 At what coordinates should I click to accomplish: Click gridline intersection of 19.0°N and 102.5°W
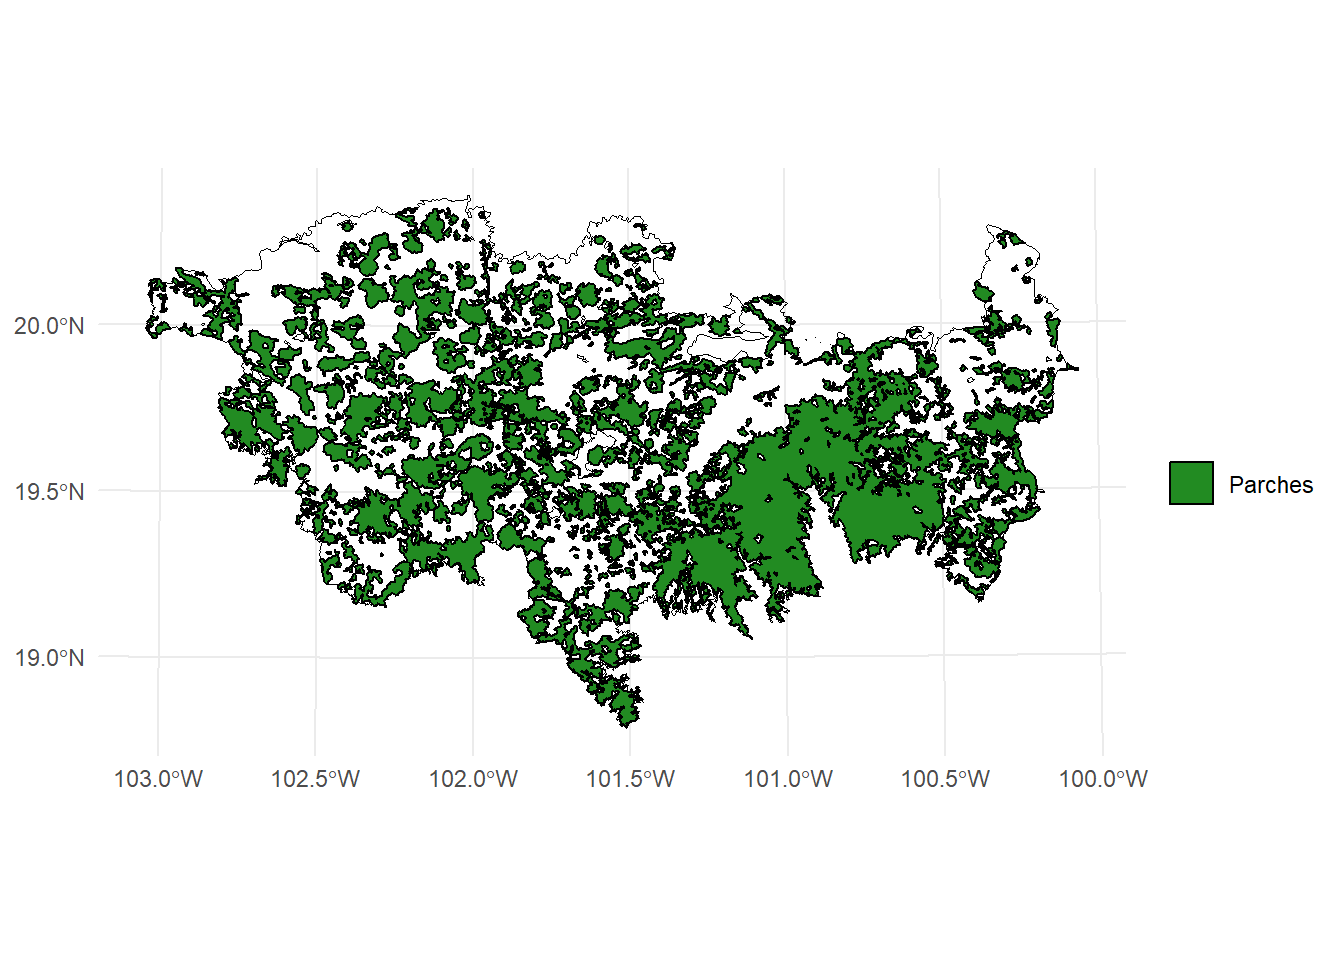coord(315,657)
